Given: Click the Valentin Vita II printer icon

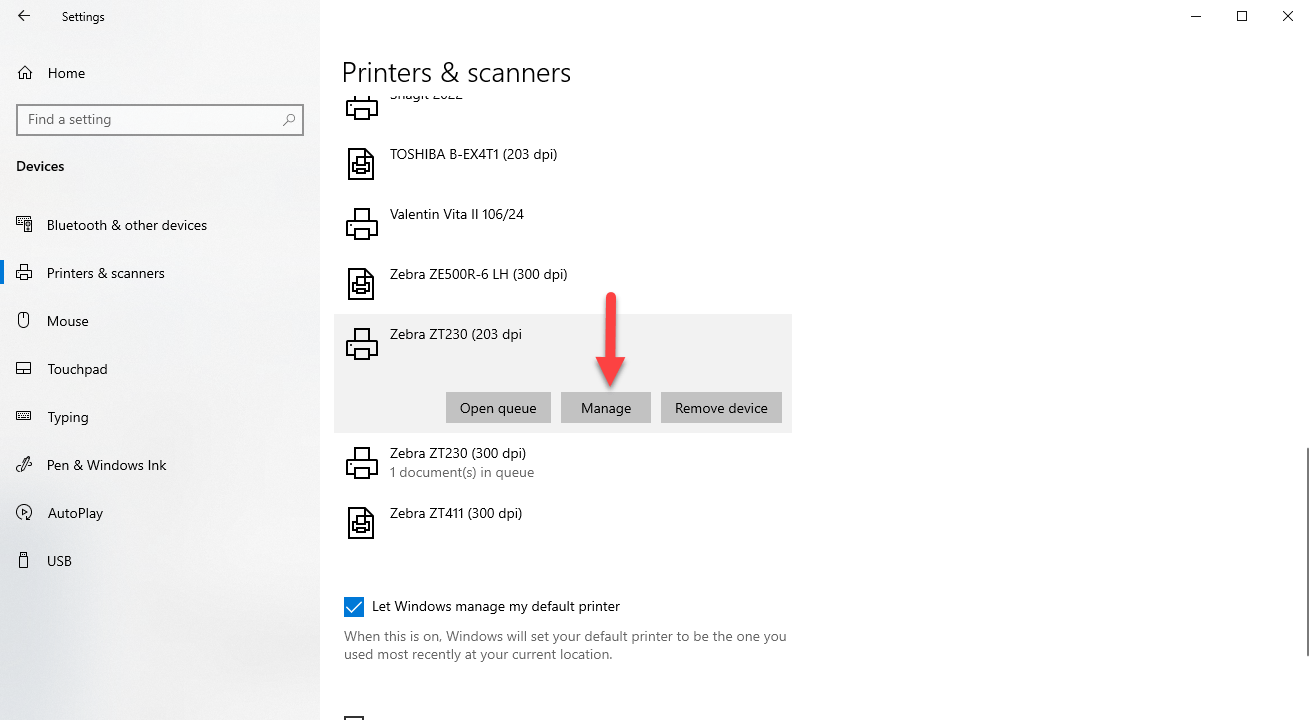Looking at the screenshot, I should click(x=361, y=223).
